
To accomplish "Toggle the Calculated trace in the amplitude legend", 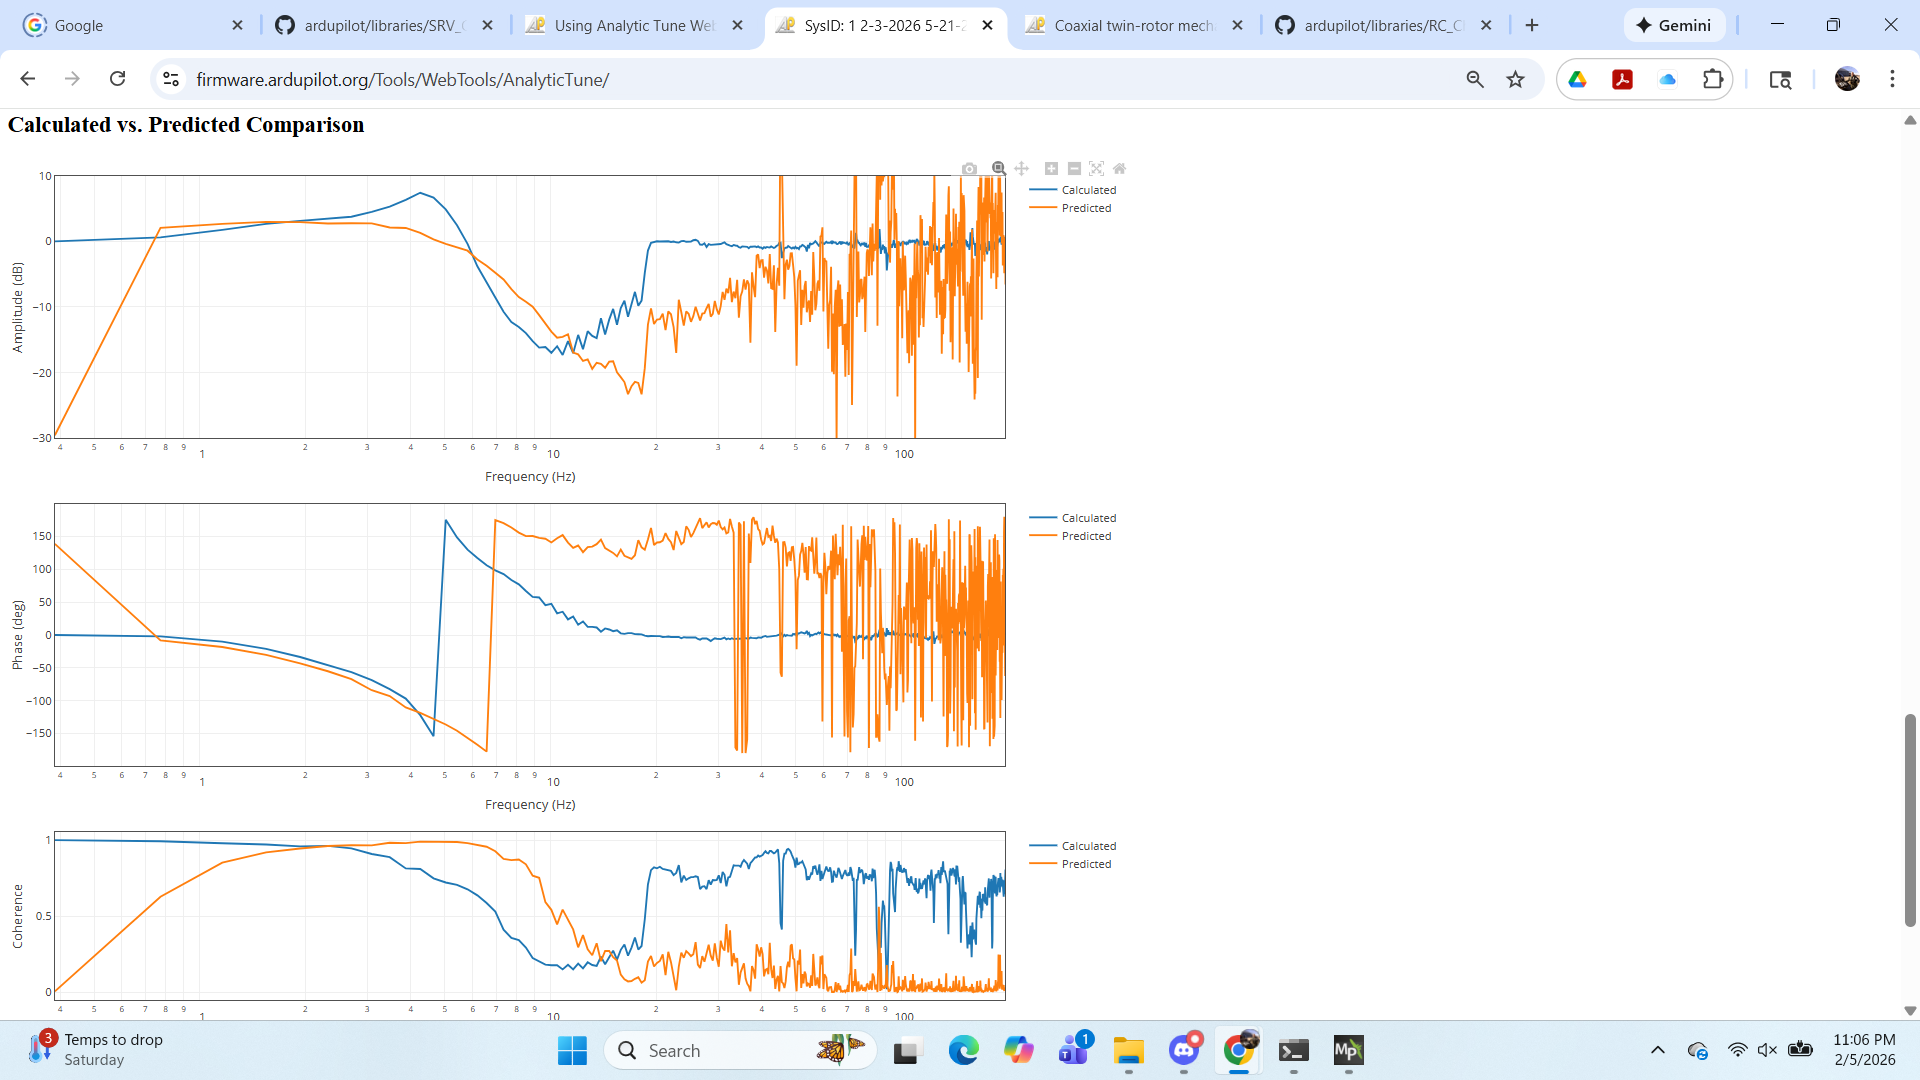I will pyautogui.click(x=1088, y=190).
